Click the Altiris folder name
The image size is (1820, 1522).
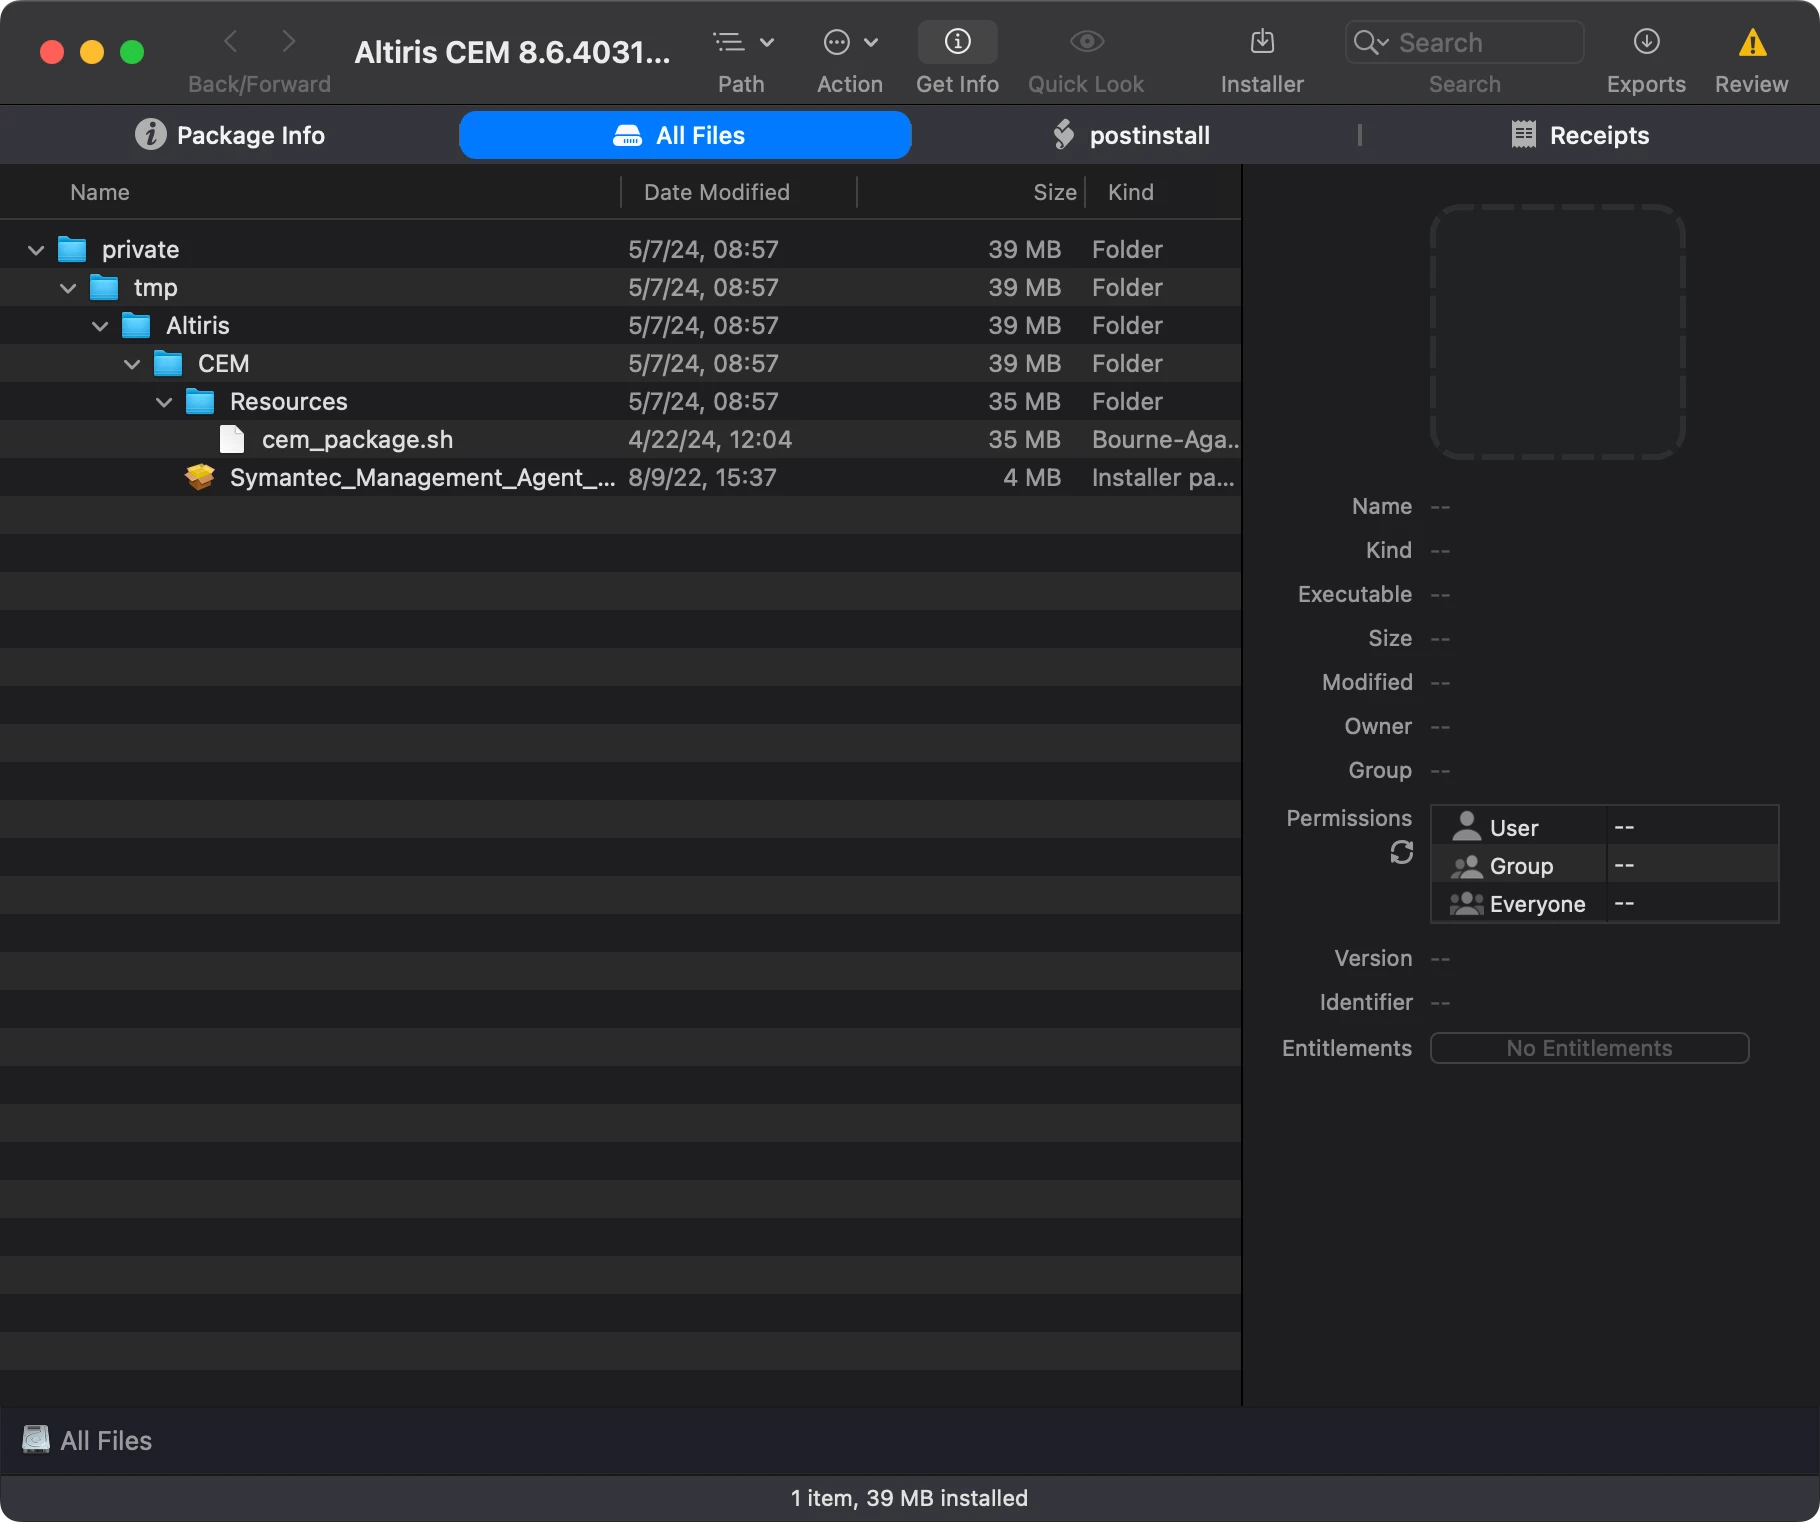click(x=198, y=325)
